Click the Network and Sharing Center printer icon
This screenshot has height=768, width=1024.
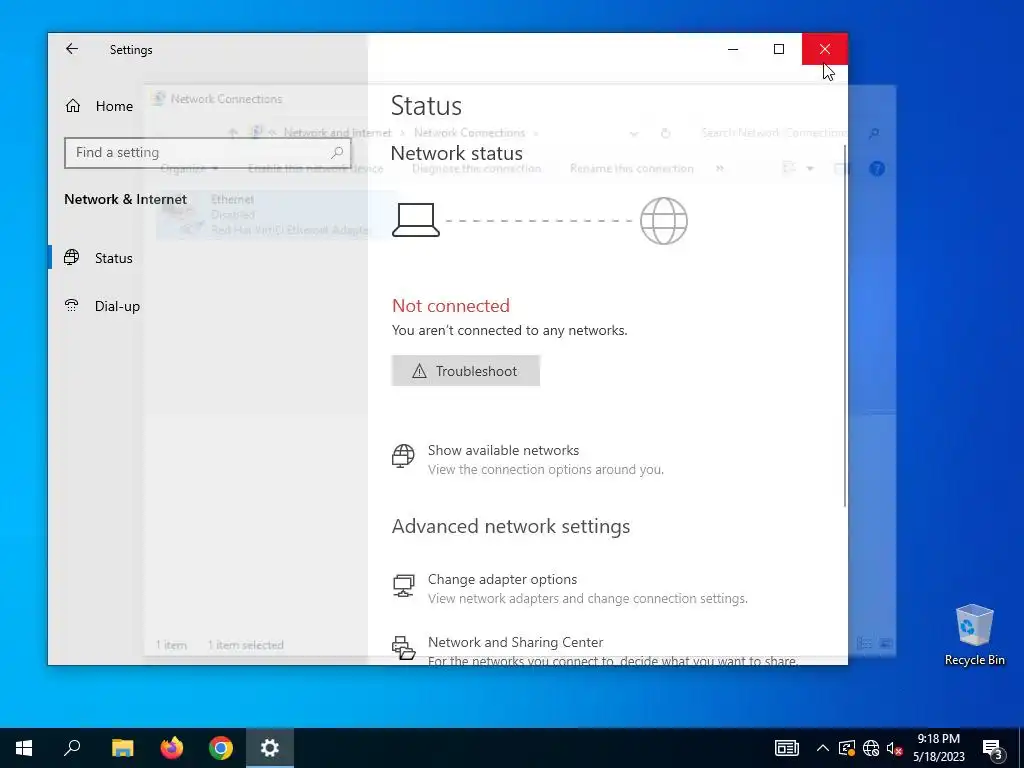pyautogui.click(x=403, y=648)
